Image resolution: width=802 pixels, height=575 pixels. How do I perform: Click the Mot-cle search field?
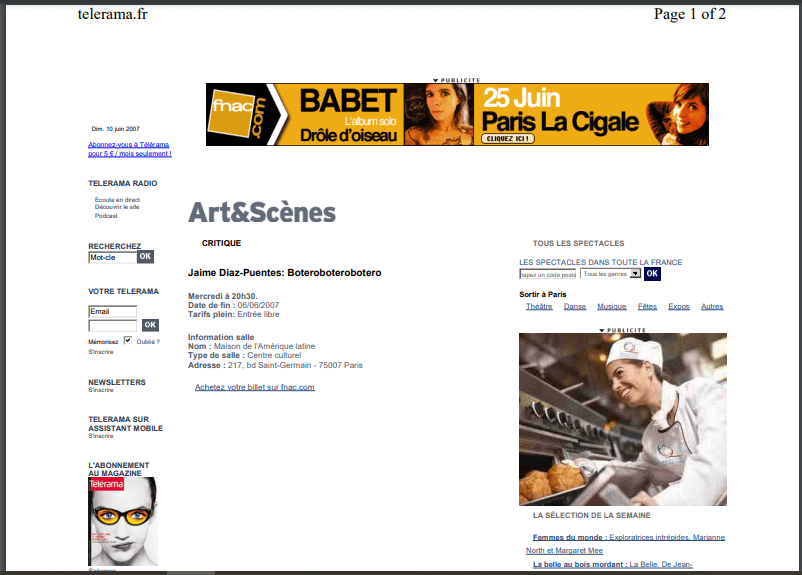[112, 257]
